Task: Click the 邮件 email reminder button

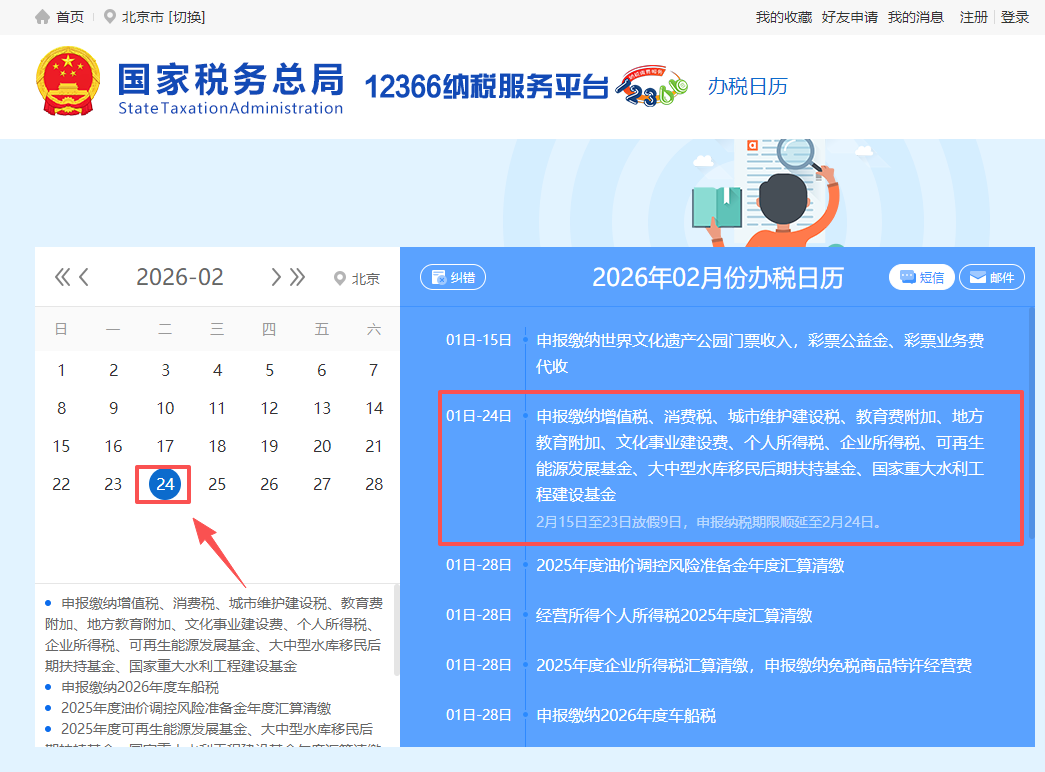Action: point(991,278)
